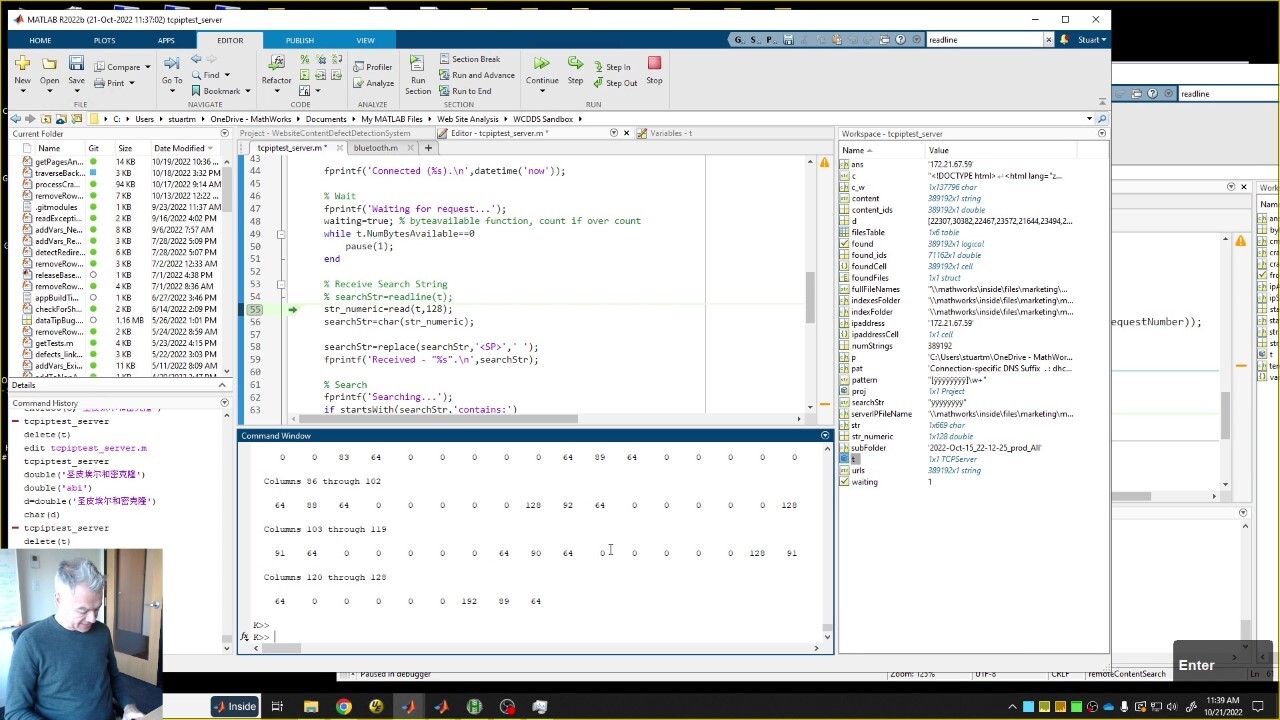The image size is (1280, 720).
Task: Open Chrome from the Windows taskbar
Action: [343, 707]
